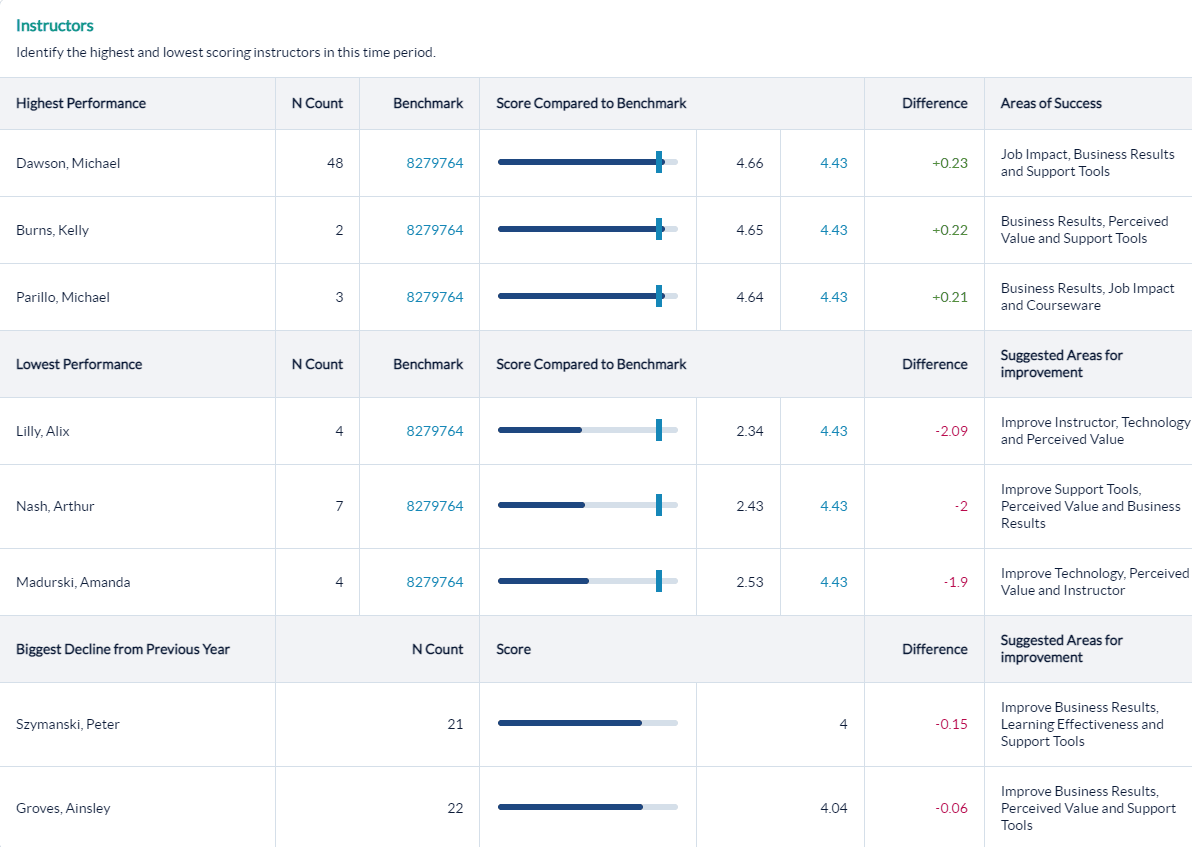1192x847 pixels.
Task: Open benchmark 8279764 for Parillo, Michael
Action: coord(434,297)
